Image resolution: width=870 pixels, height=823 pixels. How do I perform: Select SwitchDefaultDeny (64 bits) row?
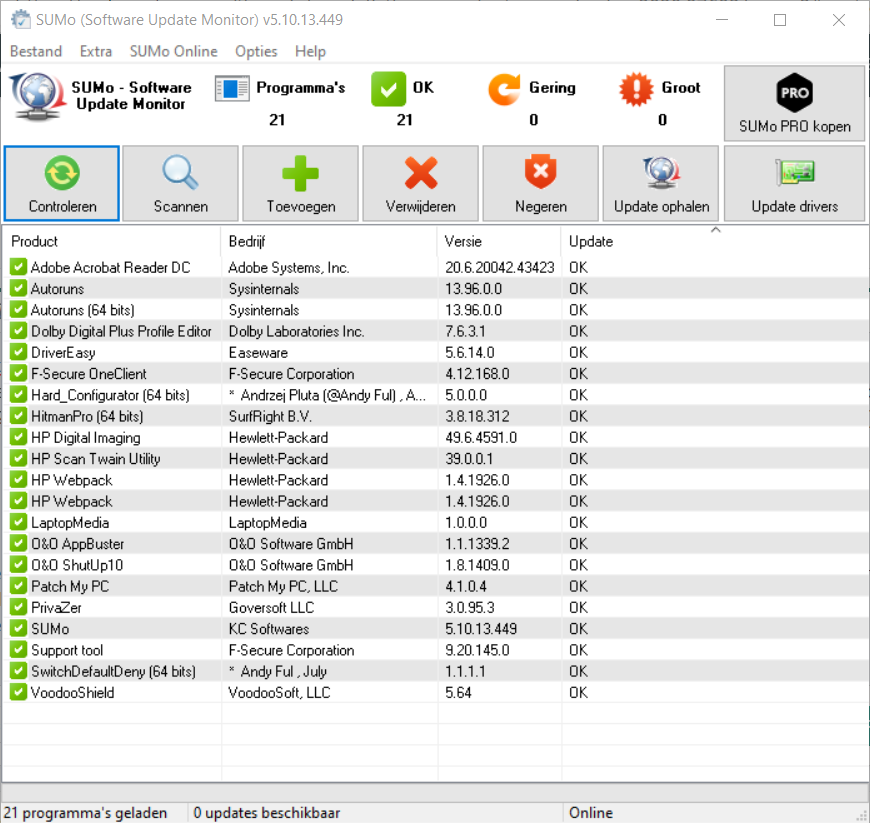pos(435,671)
